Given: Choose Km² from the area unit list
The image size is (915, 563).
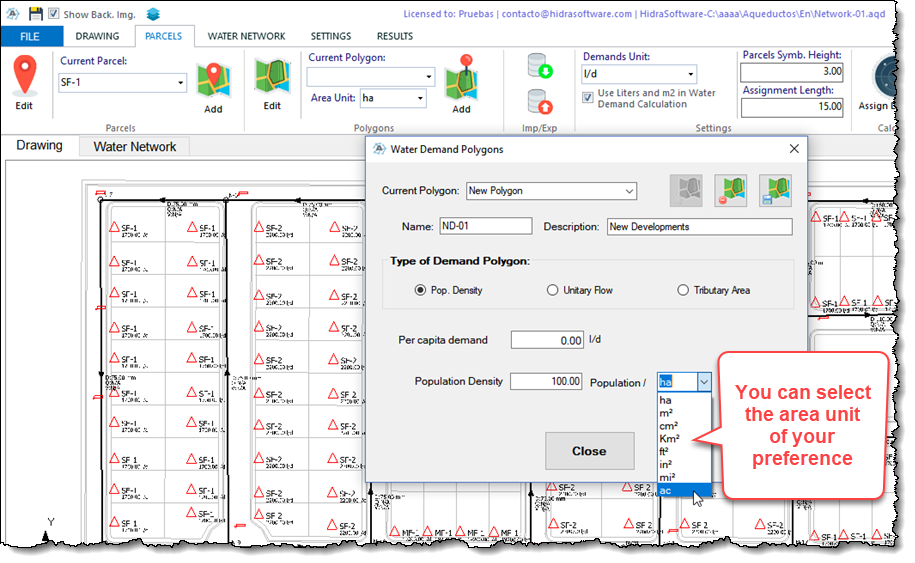Looking at the screenshot, I should pos(669,438).
